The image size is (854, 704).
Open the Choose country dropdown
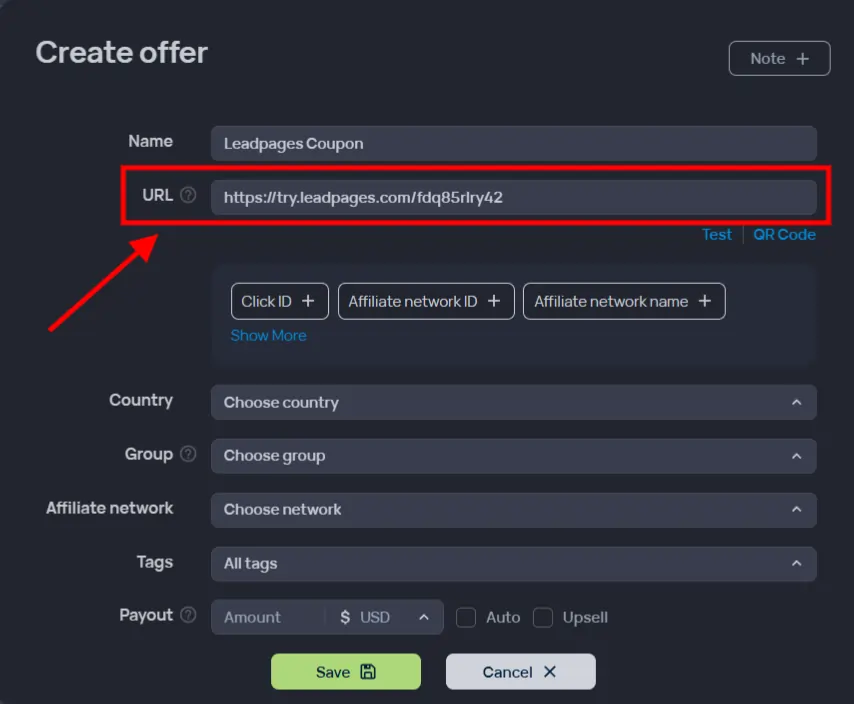514,402
